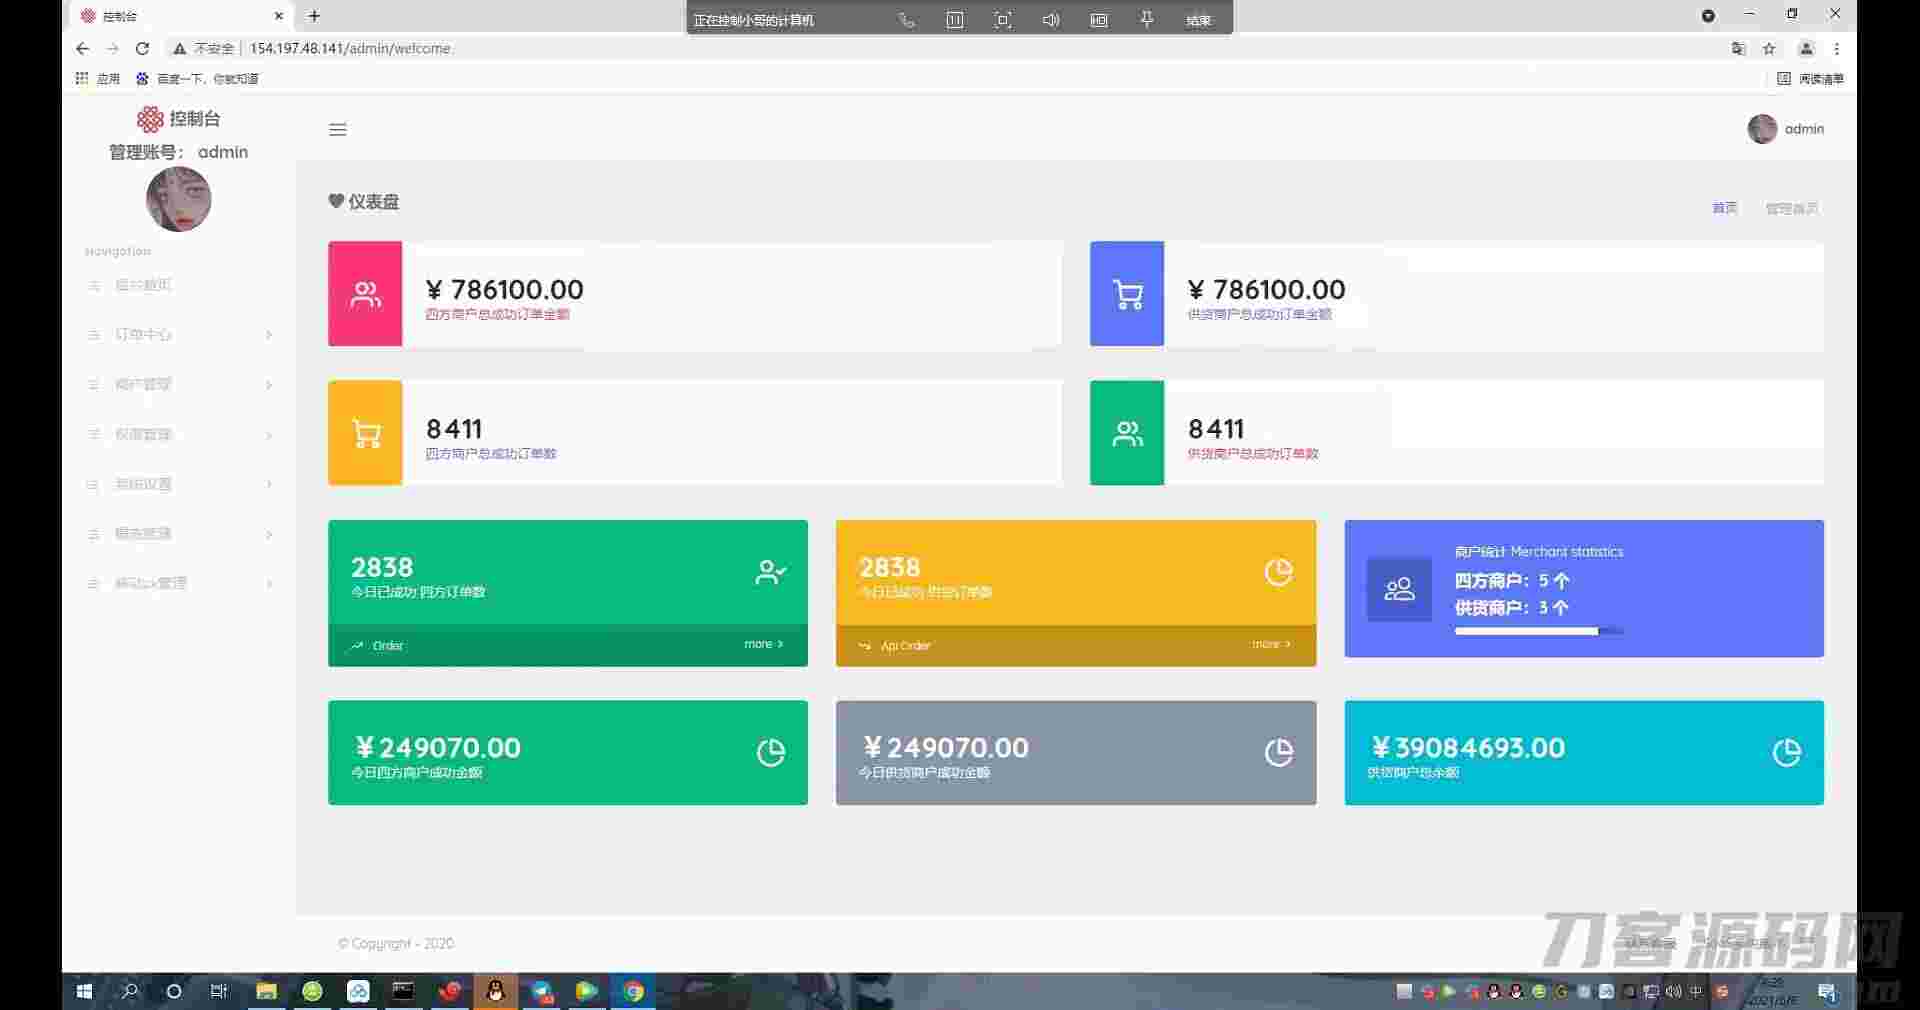1920x1010 pixels.
Task: Expand the 订单中心 chevron in the sidebar
Action: pyautogui.click(x=269, y=335)
